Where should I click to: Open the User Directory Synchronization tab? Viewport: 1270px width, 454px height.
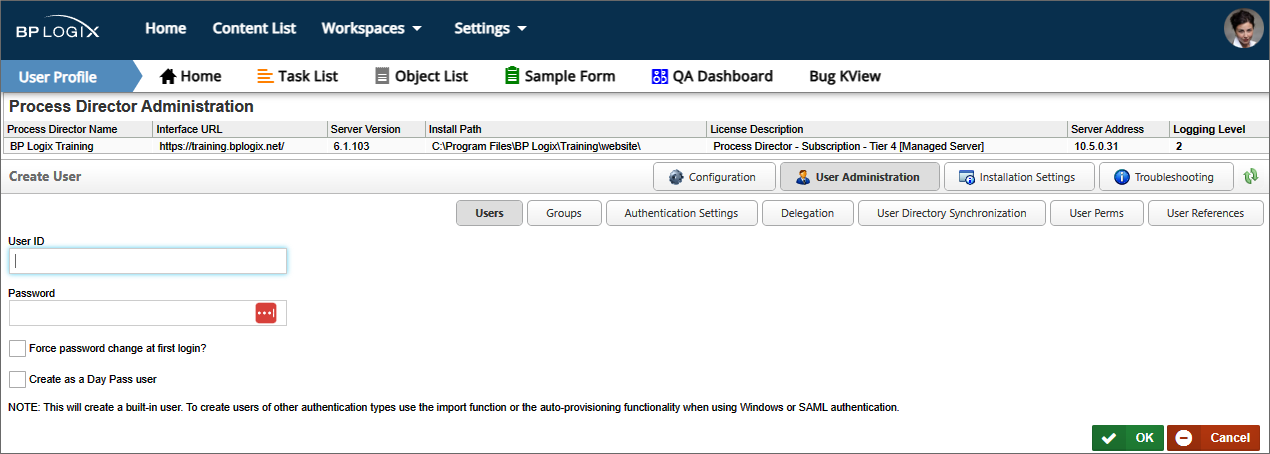(x=951, y=213)
